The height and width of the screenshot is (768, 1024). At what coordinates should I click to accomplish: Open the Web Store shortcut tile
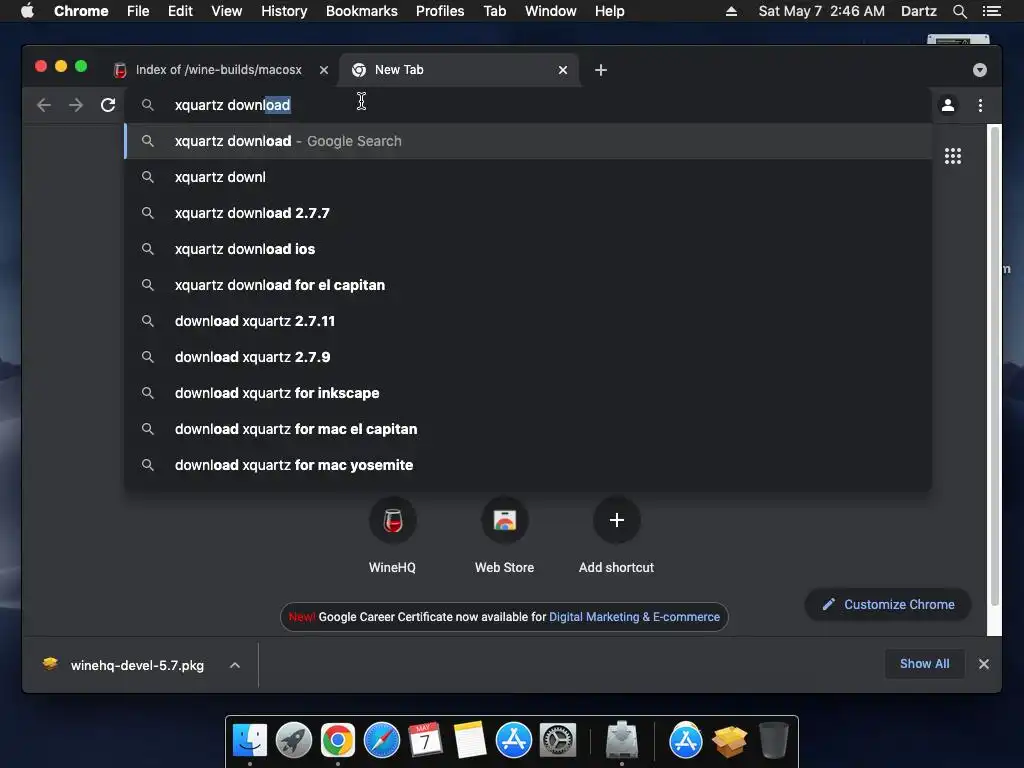point(505,535)
